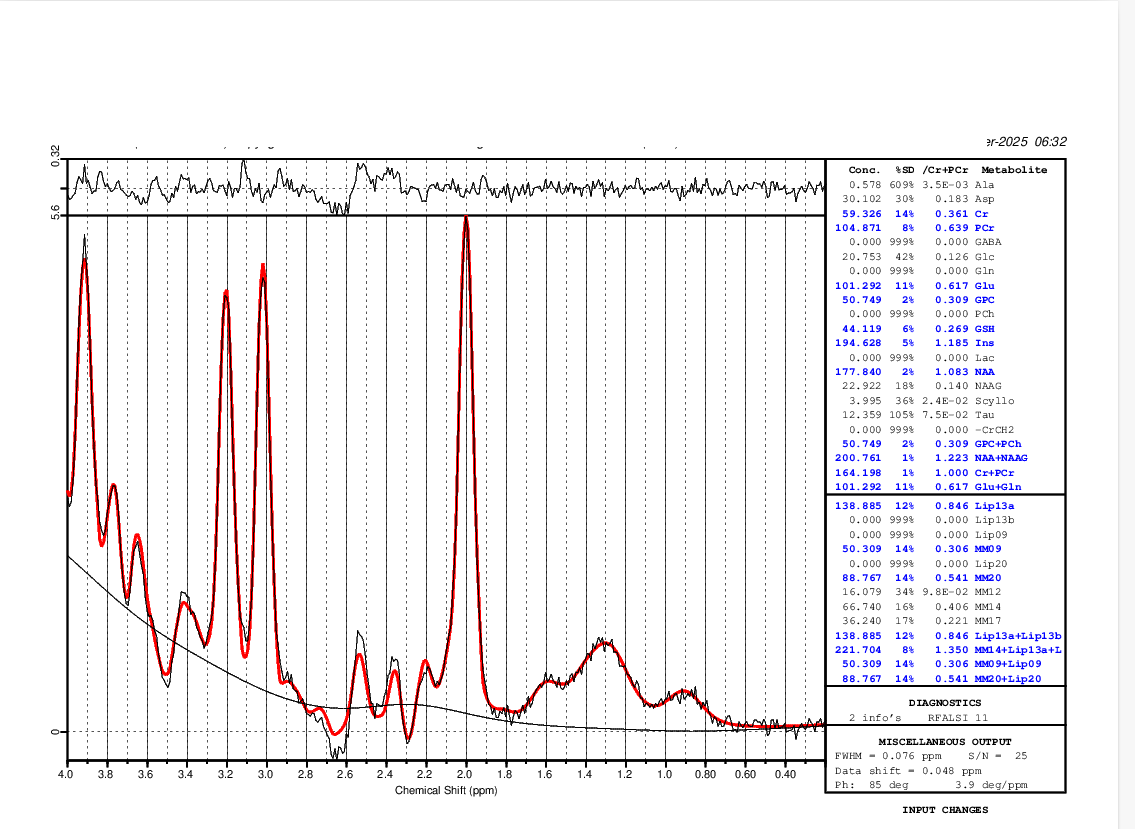Image resolution: width=1135 pixels, height=829 pixels.
Task: Click the DIAGNOSTICS section heading
Action: [x=945, y=703]
